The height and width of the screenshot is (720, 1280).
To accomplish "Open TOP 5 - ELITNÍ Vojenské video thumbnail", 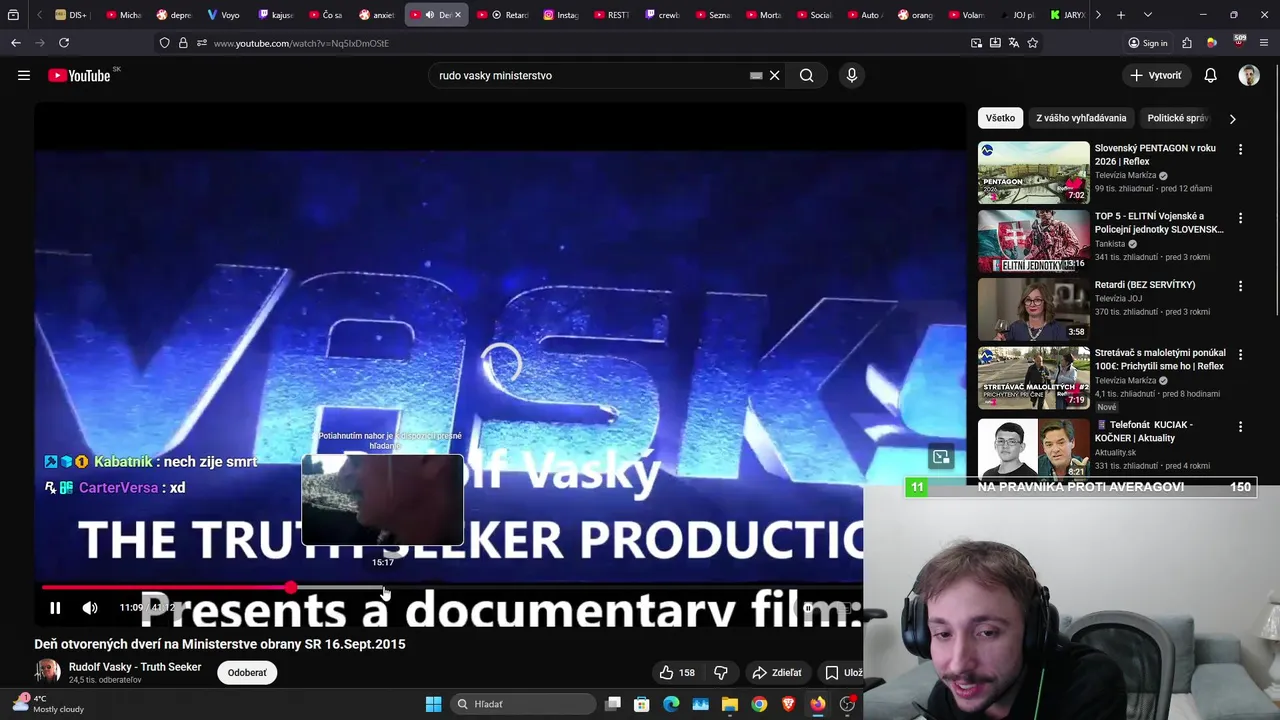I will [1033, 241].
